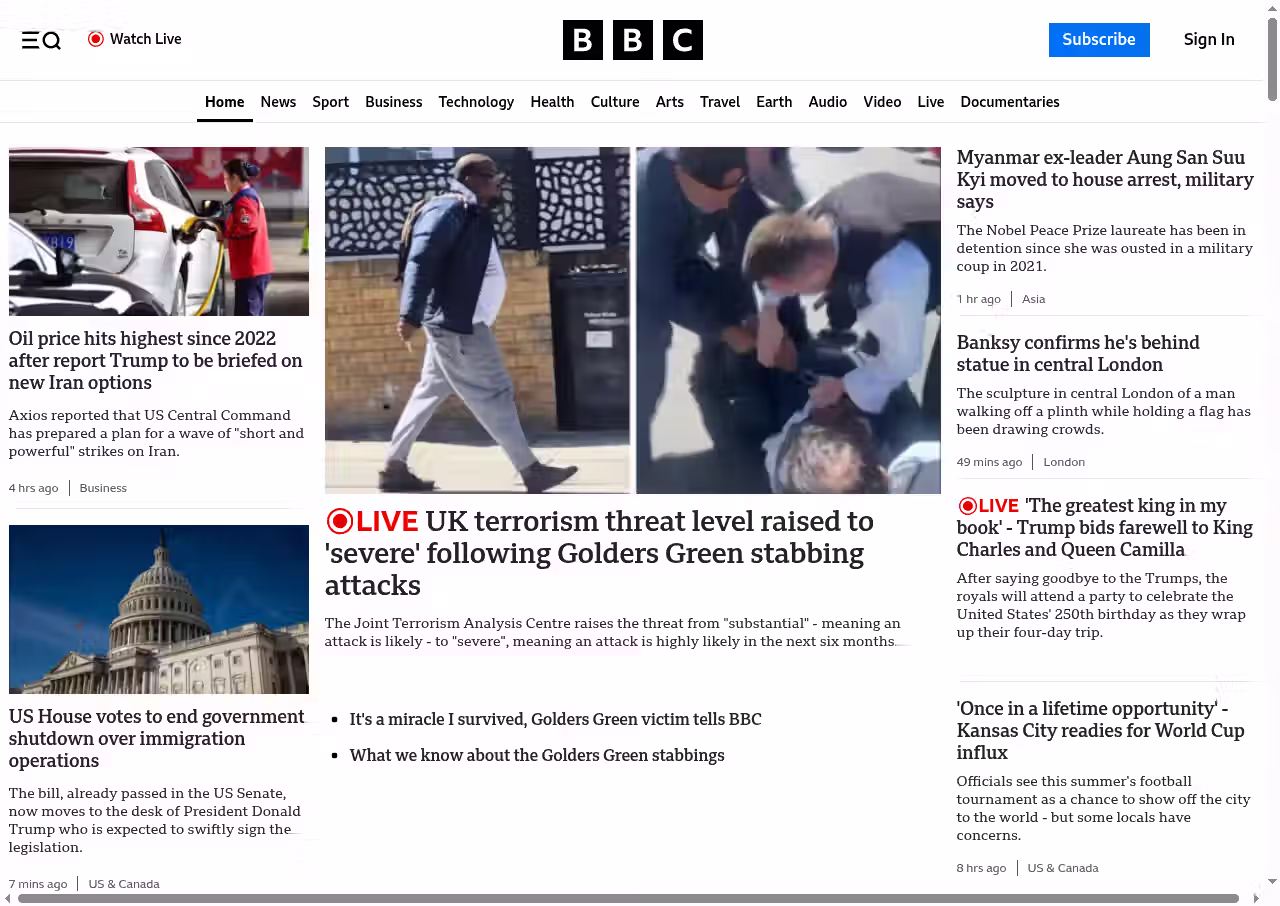The image size is (1280, 906).
Task: Click the horizontal scrollbar right arrow
Action: pyautogui.click(x=1257, y=898)
